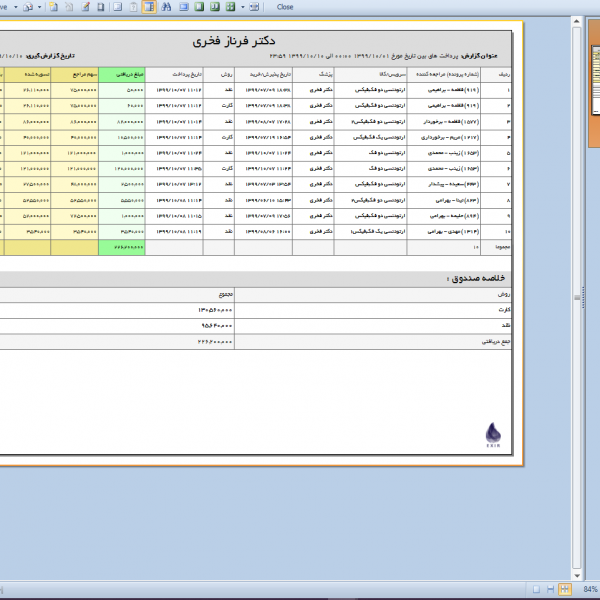Click the toolbar icon left of Close
This screenshot has width=600, height=600.
(x=254, y=6)
